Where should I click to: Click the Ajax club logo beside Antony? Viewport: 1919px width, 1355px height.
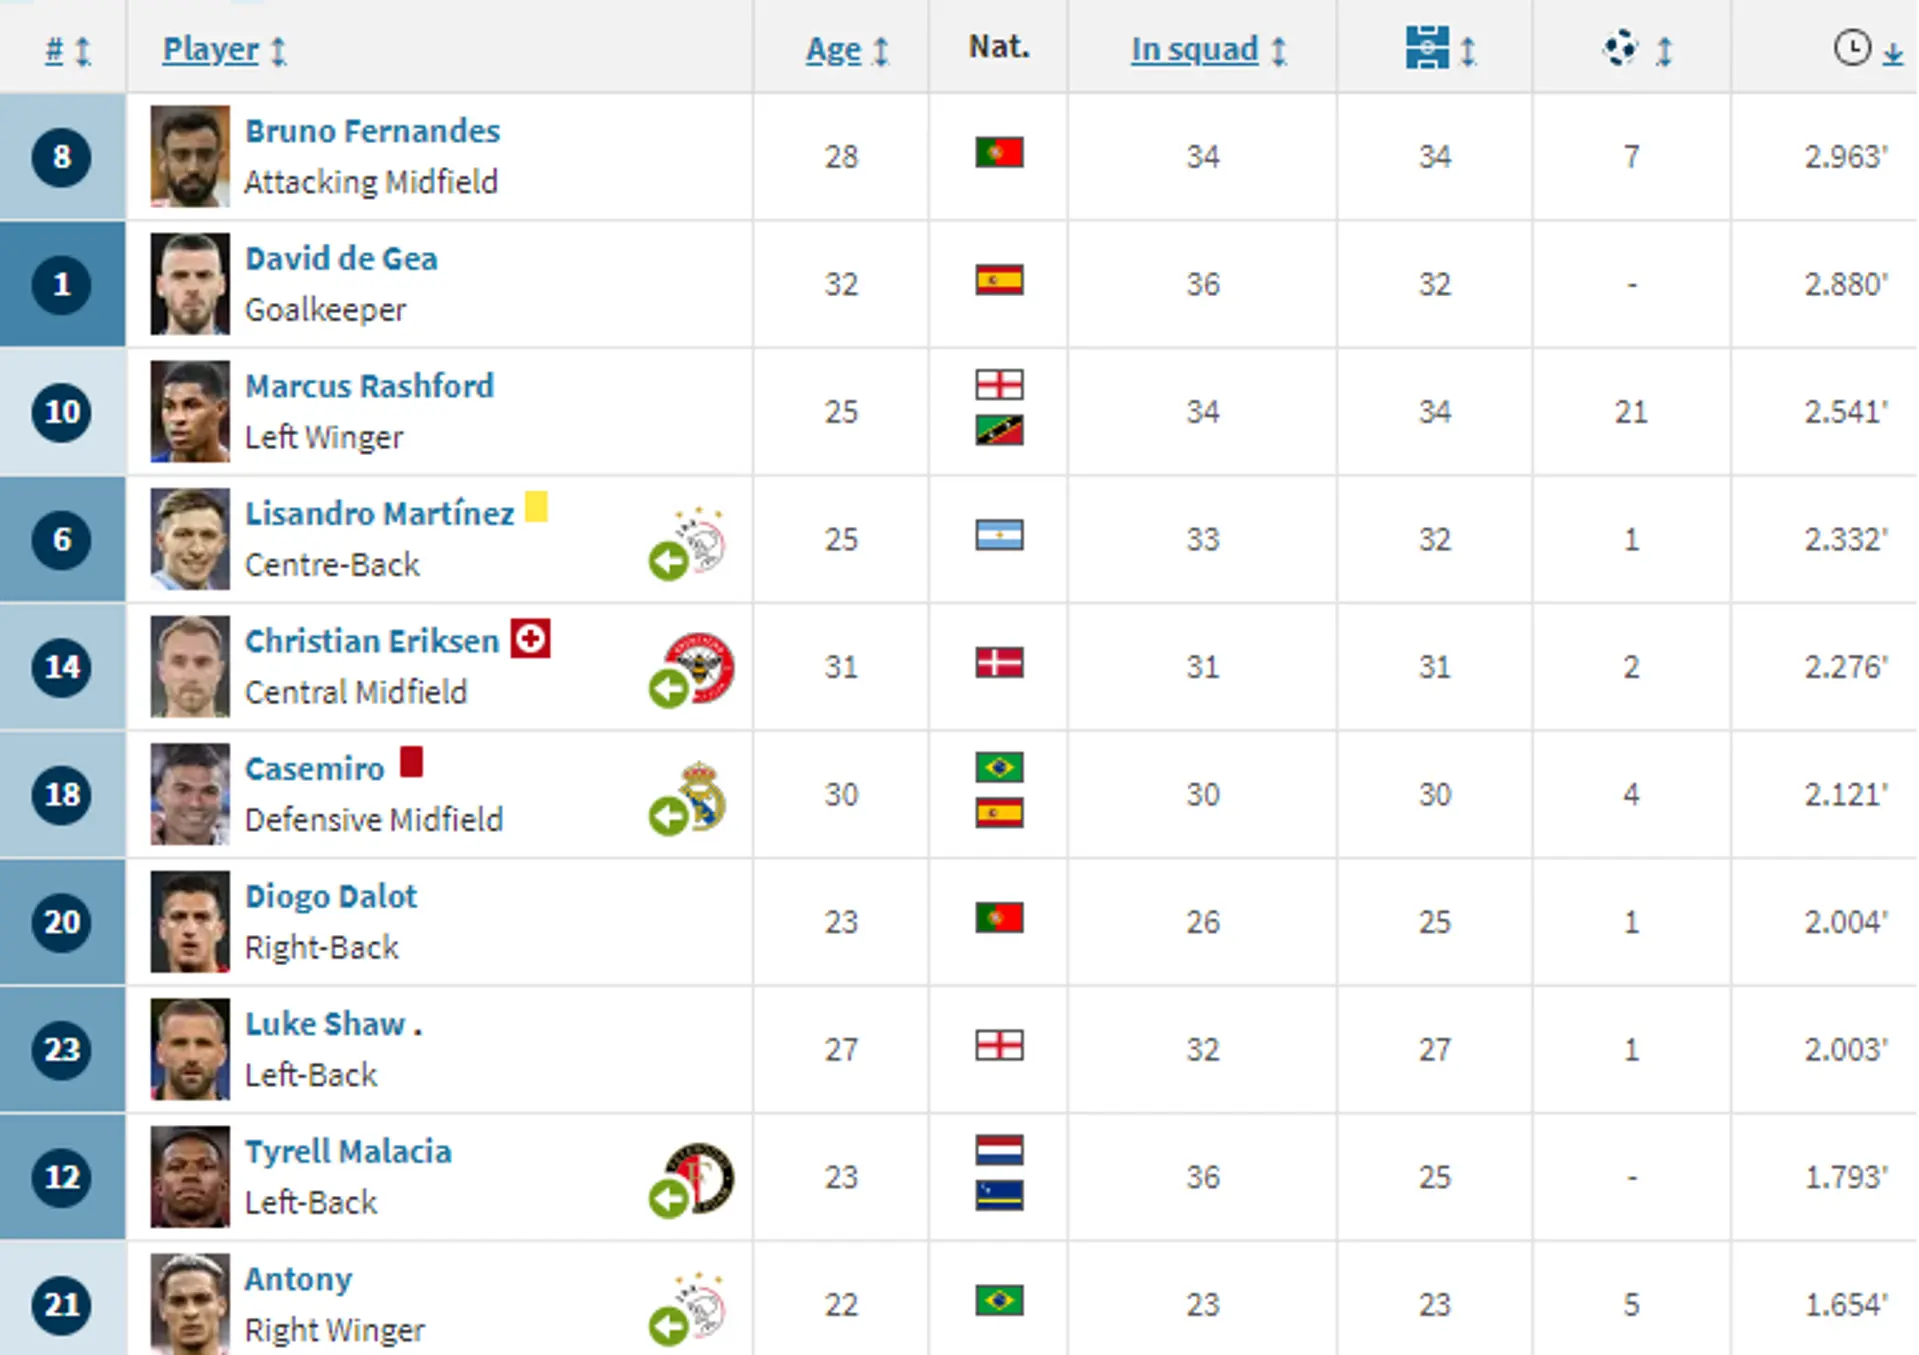point(702,1304)
